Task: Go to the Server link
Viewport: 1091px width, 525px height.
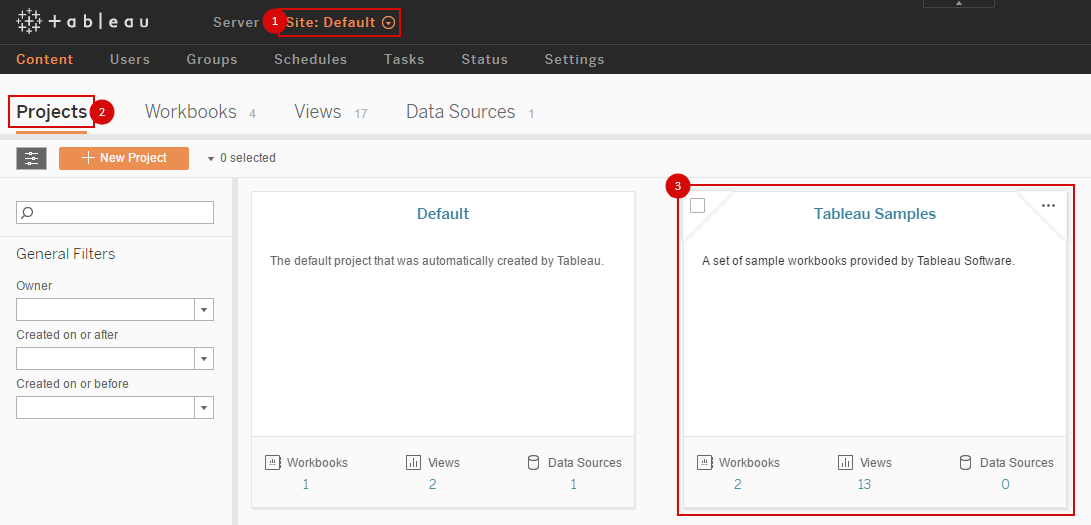Action: point(236,22)
